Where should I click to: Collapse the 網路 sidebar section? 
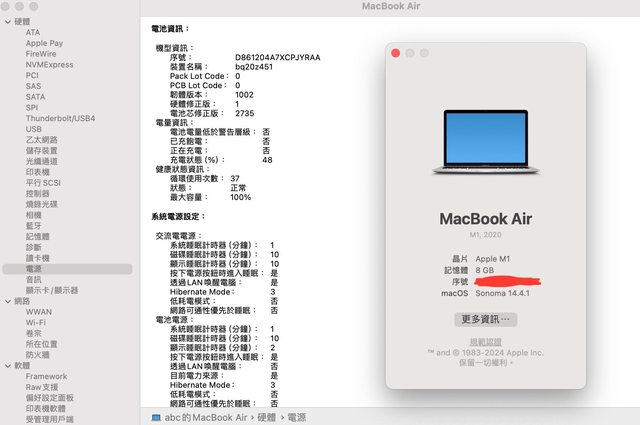6,301
